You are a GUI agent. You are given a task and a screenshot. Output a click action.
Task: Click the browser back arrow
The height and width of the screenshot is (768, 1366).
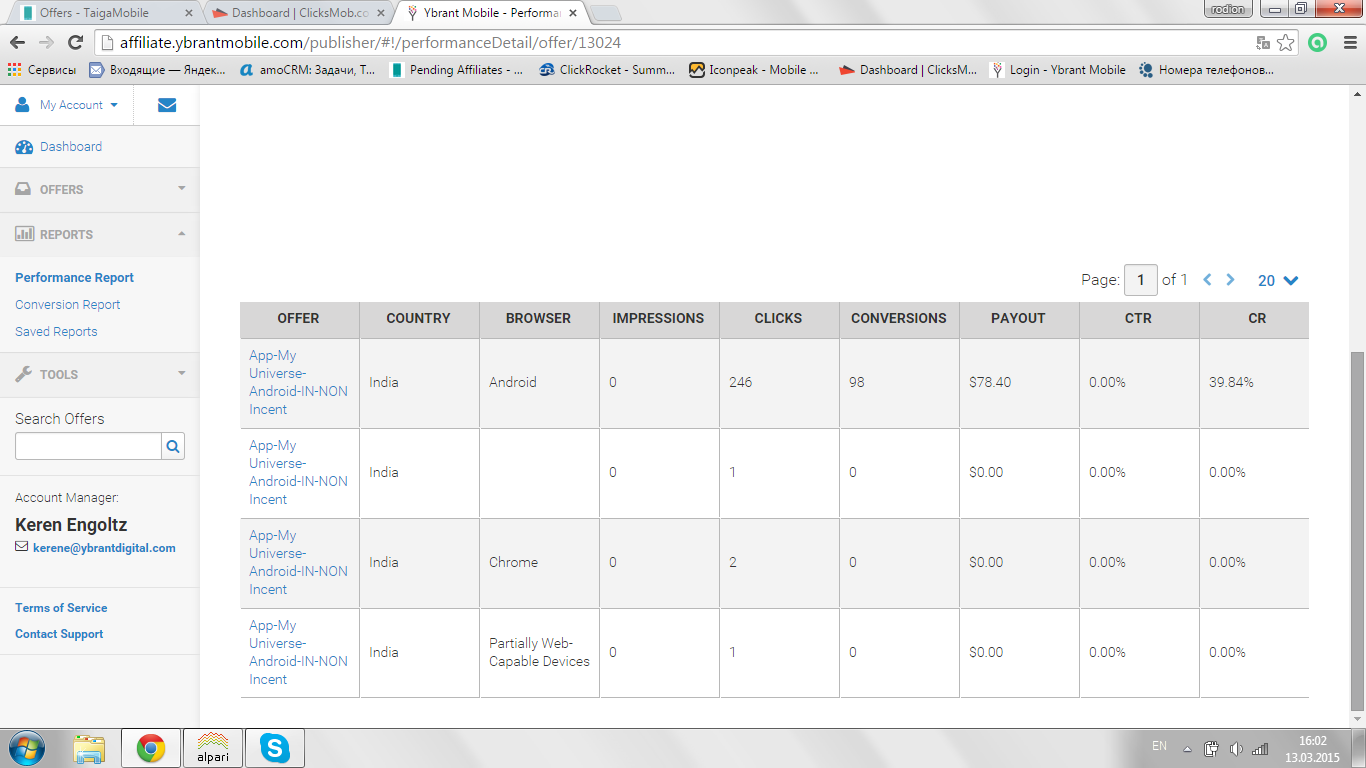pos(17,43)
